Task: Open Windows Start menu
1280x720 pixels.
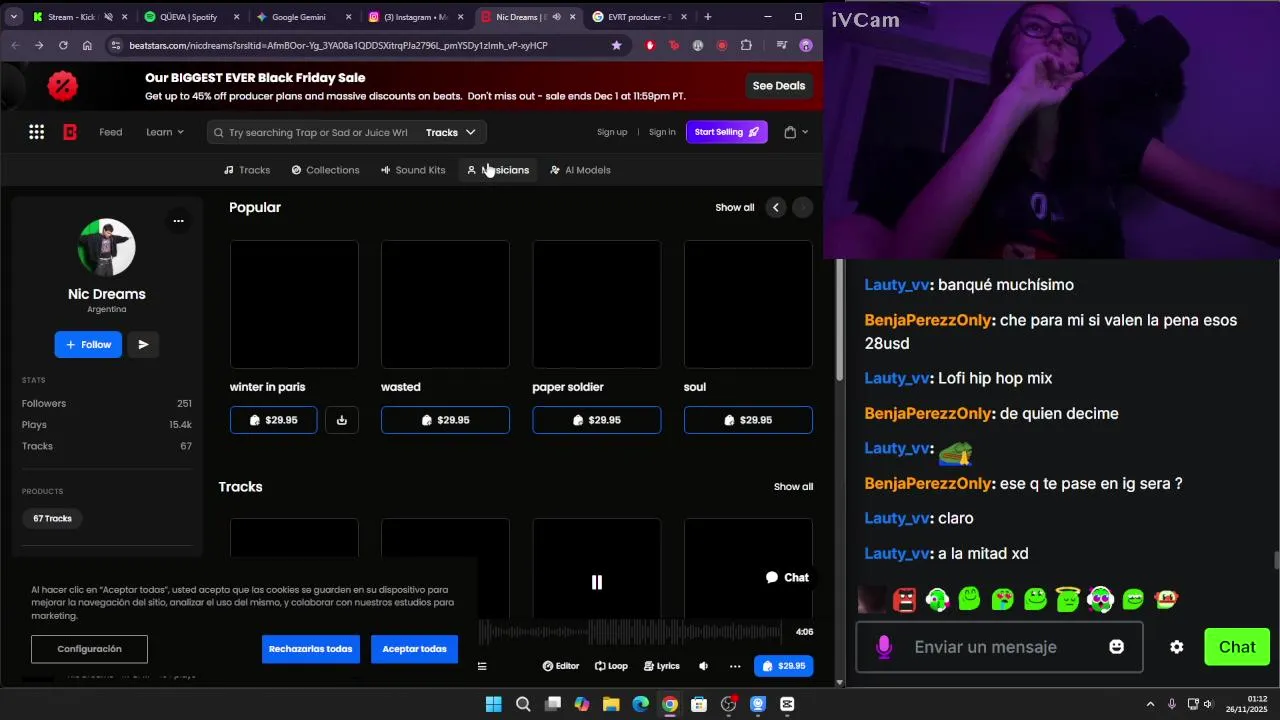Action: (x=493, y=704)
